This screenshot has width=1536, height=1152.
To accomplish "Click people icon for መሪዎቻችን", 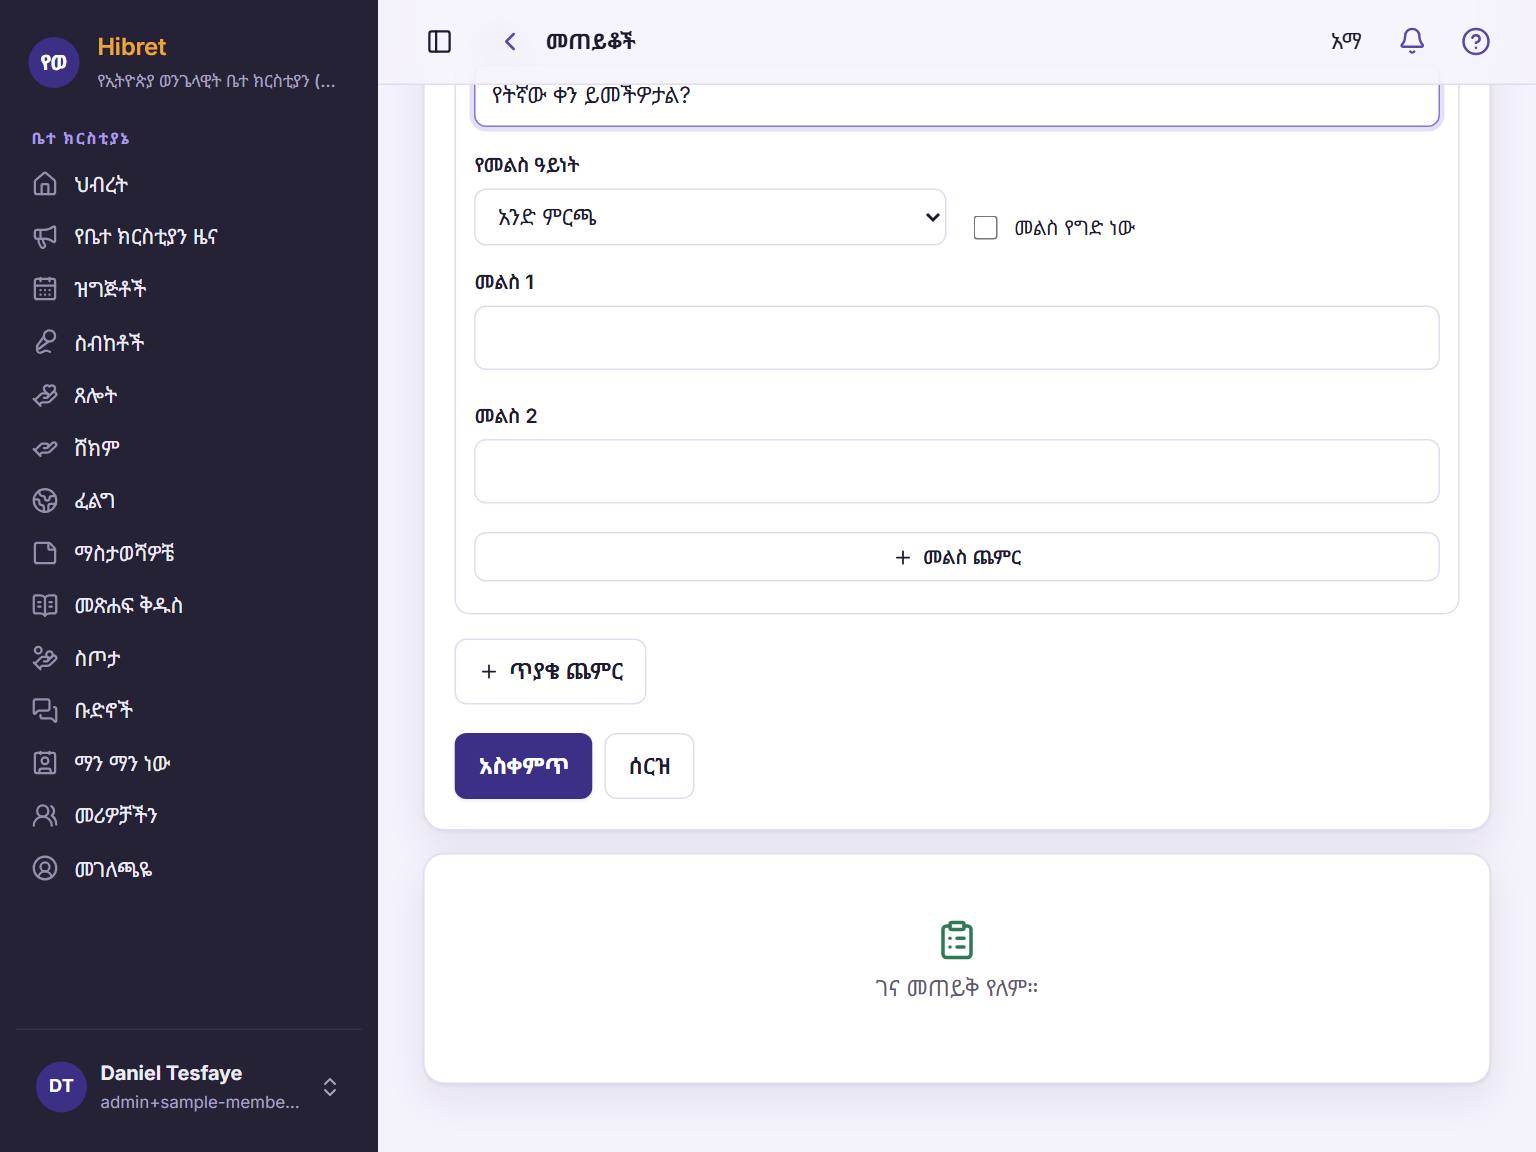I will tap(45, 815).
